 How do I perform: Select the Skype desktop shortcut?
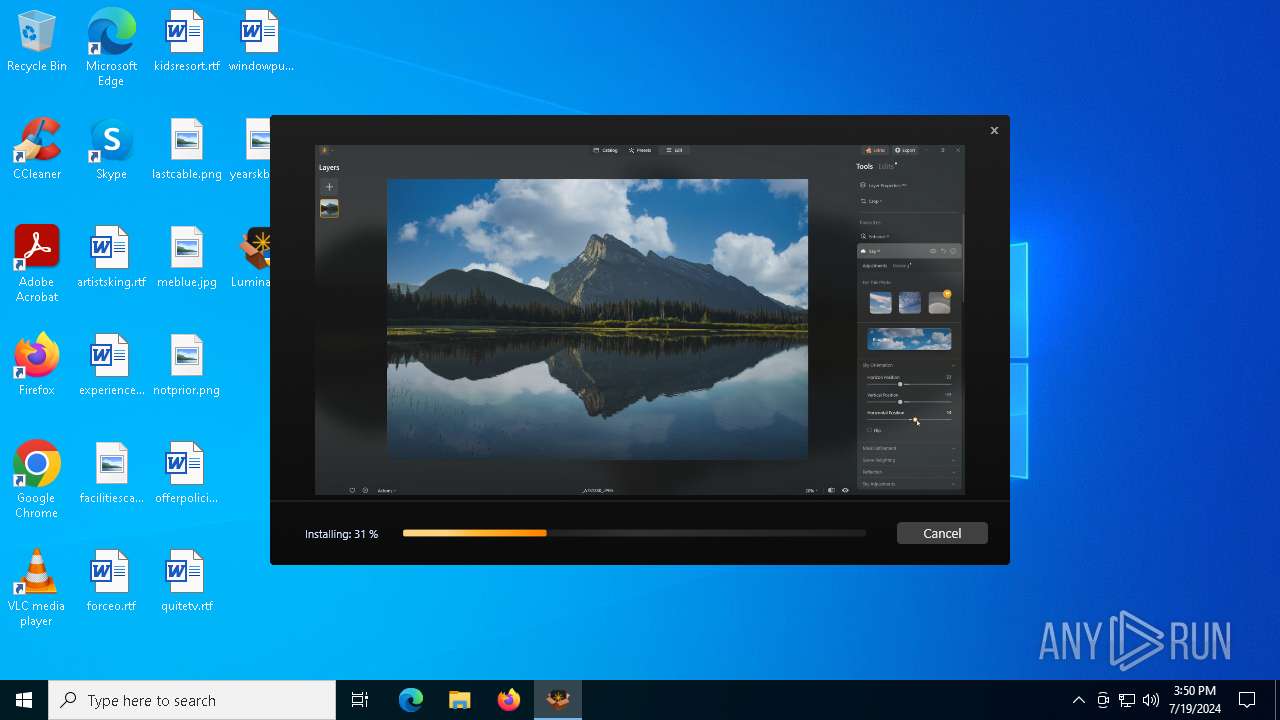(111, 150)
